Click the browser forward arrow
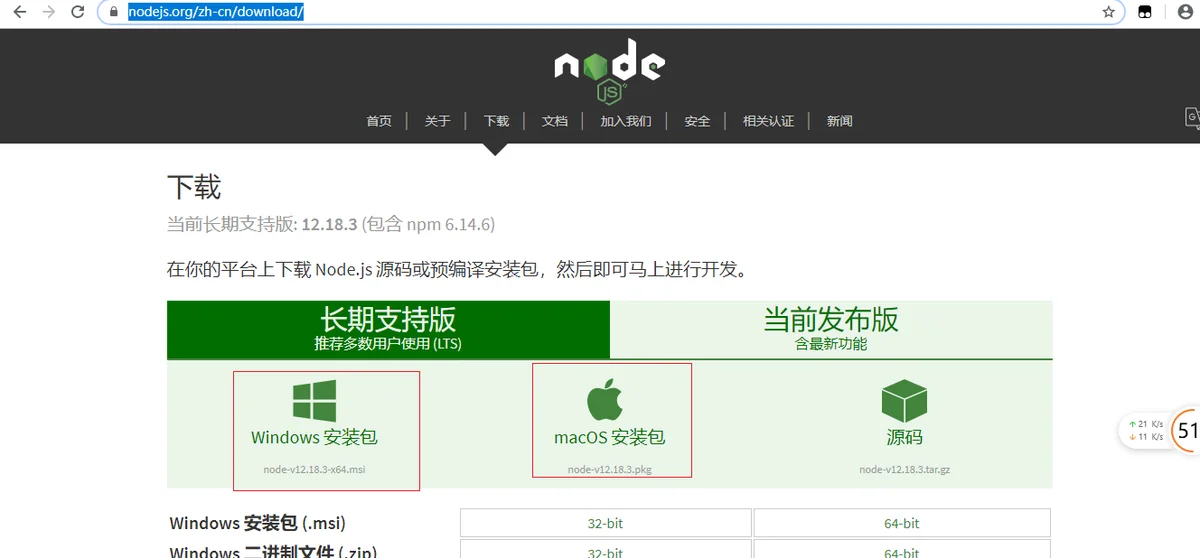The image size is (1200, 558). pyautogui.click(x=48, y=12)
